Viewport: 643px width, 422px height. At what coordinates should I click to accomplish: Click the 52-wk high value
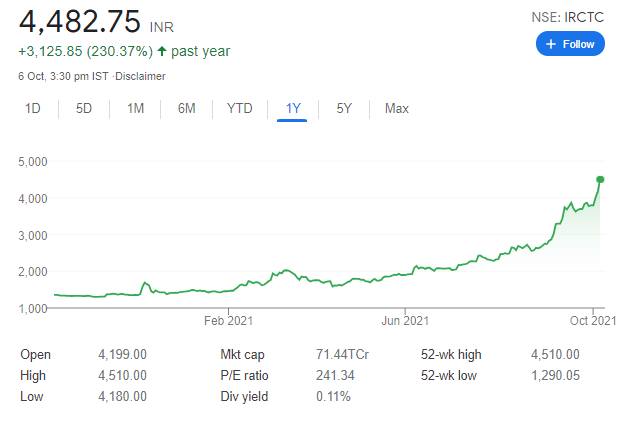555,354
